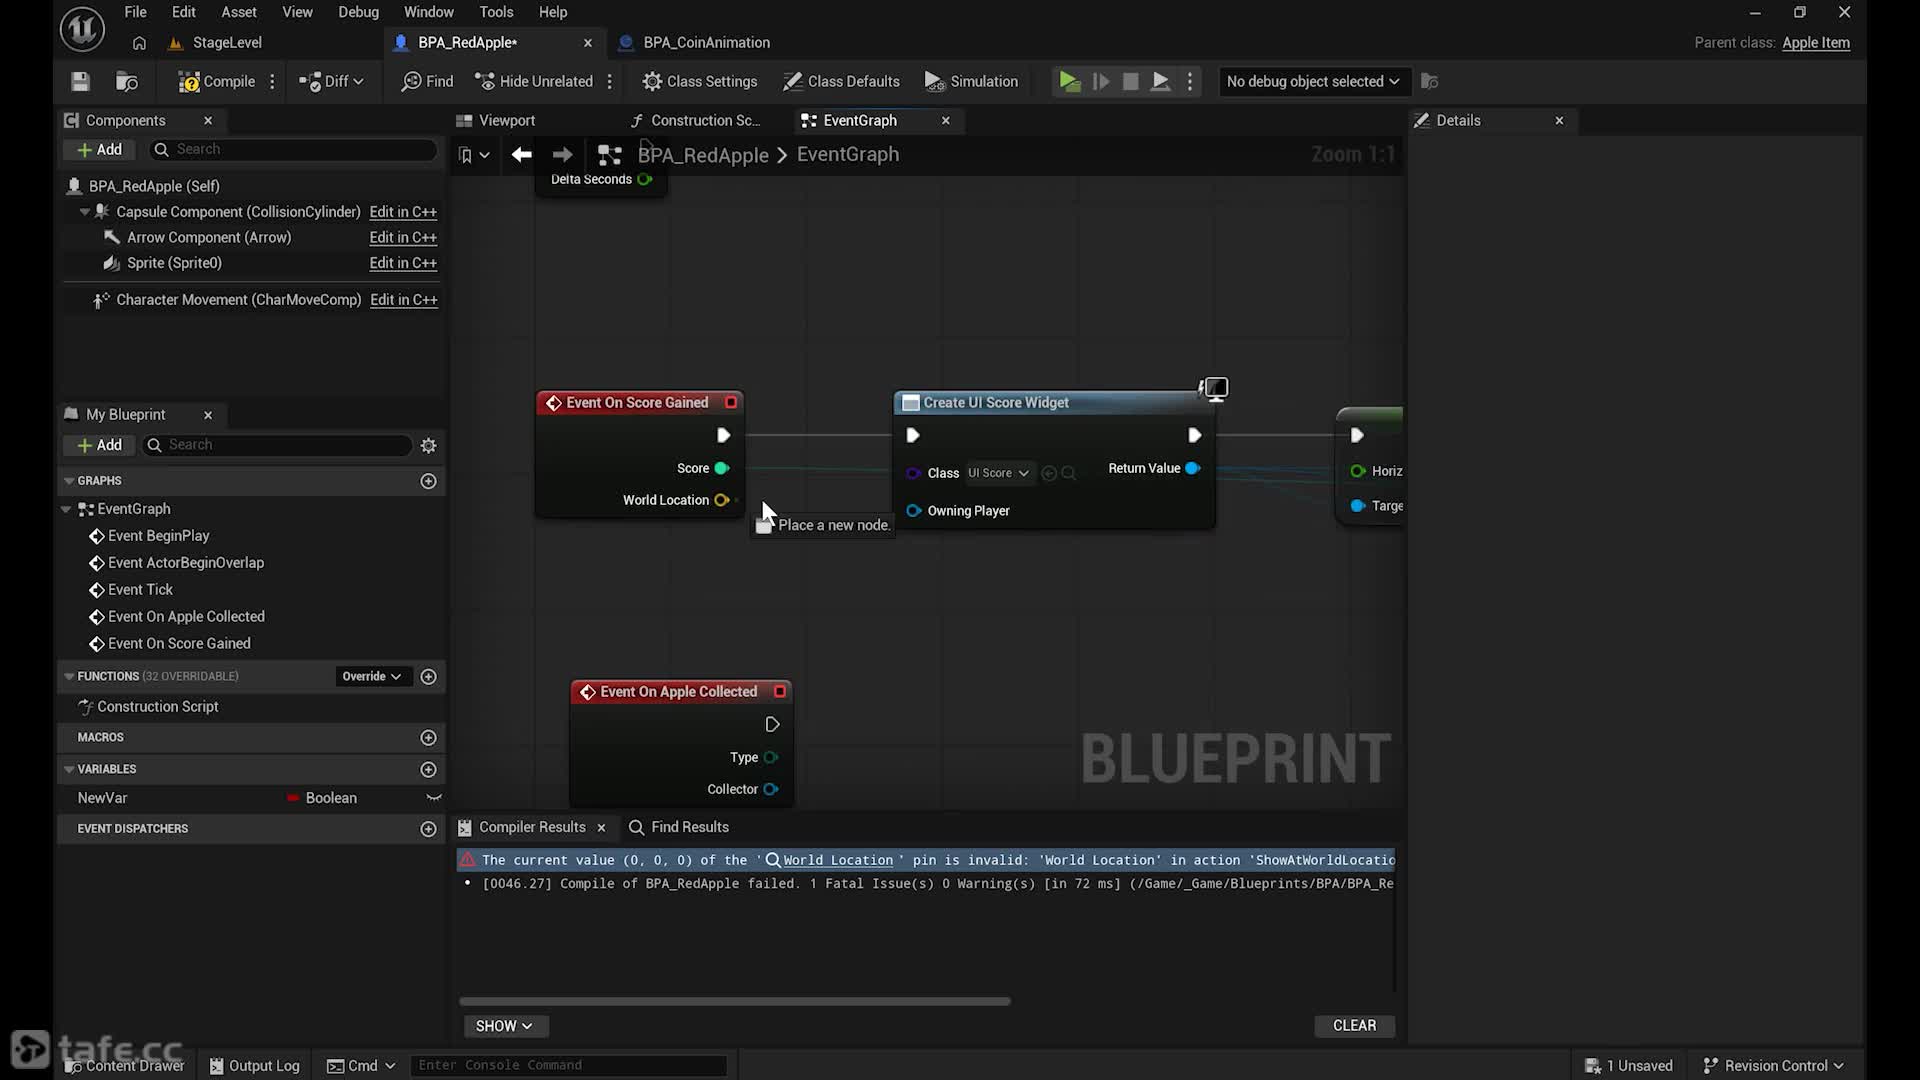This screenshot has height=1080, width=1920.
Task: Add new item in My Blueprint panel
Action: [99, 446]
